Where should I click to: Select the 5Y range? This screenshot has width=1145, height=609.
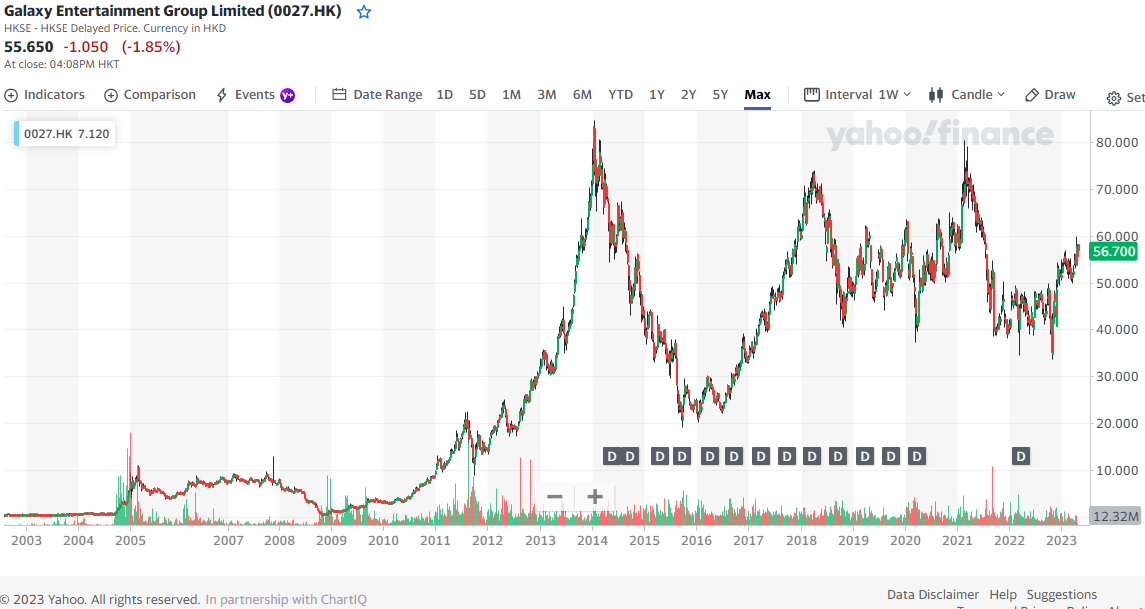click(x=720, y=95)
